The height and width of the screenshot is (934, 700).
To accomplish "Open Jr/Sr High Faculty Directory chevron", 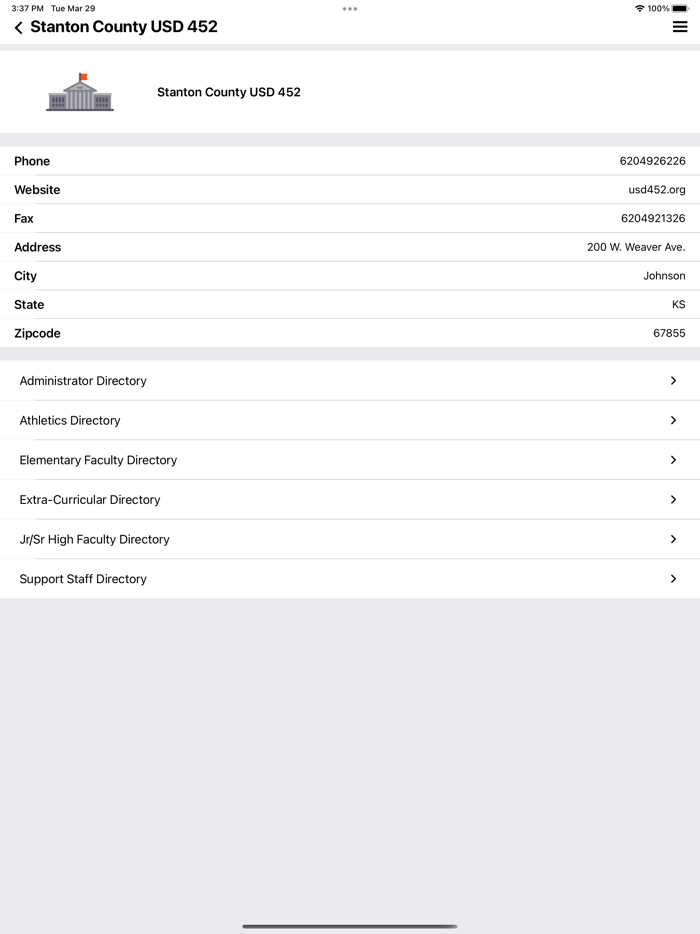I will point(673,539).
